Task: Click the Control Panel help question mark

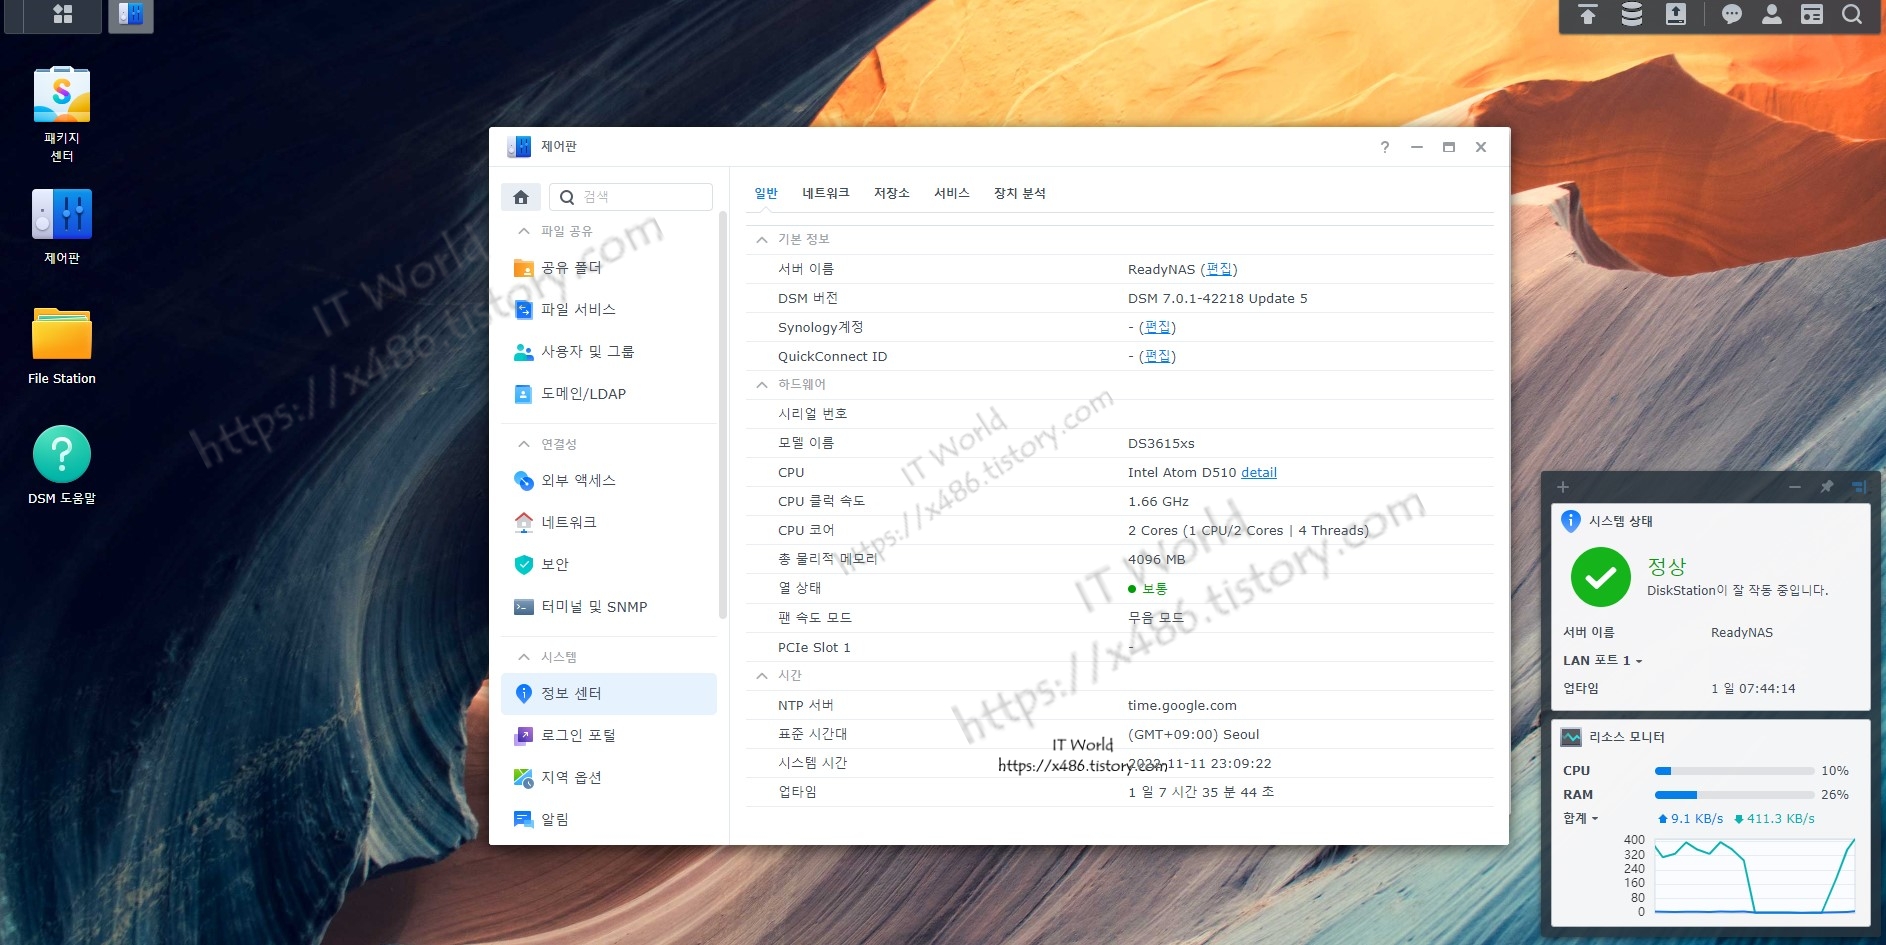Action: pyautogui.click(x=1385, y=147)
